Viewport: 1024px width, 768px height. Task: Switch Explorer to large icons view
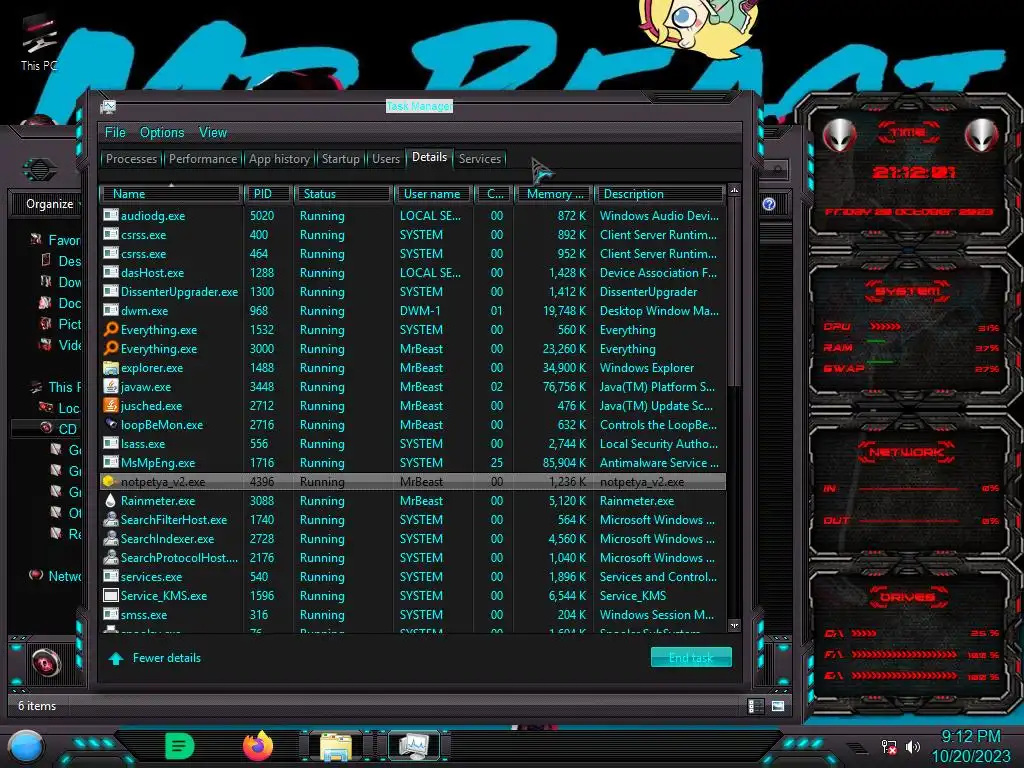(778, 706)
